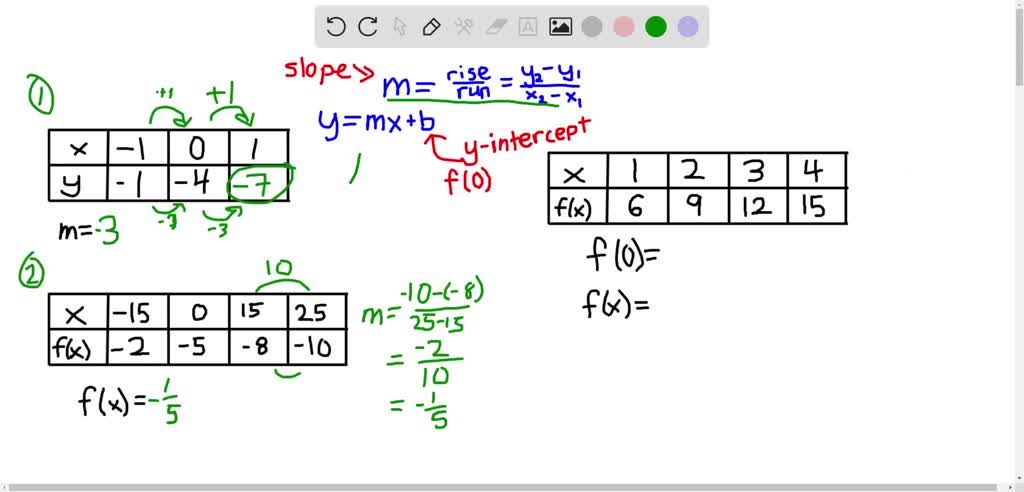
Task: Click the green "25-15" denominator
Action: pos(439,322)
